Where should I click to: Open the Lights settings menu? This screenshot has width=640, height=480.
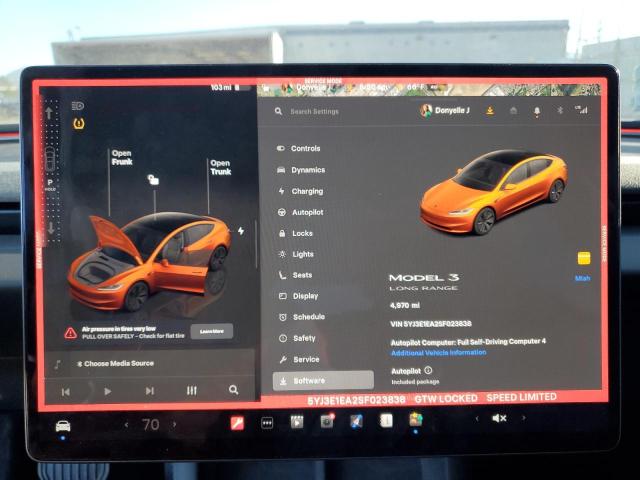[x=297, y=254]
